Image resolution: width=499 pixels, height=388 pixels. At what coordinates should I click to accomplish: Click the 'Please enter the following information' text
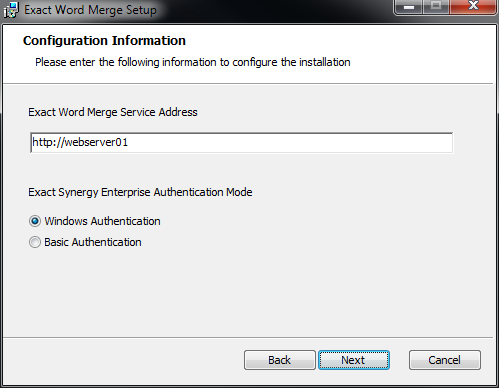click(193, 62)
